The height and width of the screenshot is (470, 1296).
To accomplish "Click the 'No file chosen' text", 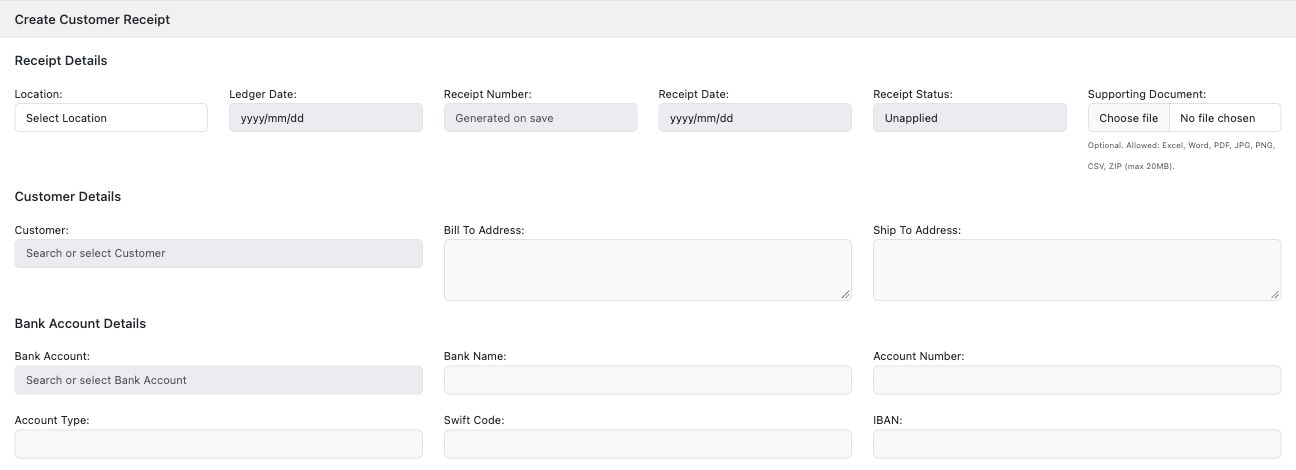I will coord(1217,118).
